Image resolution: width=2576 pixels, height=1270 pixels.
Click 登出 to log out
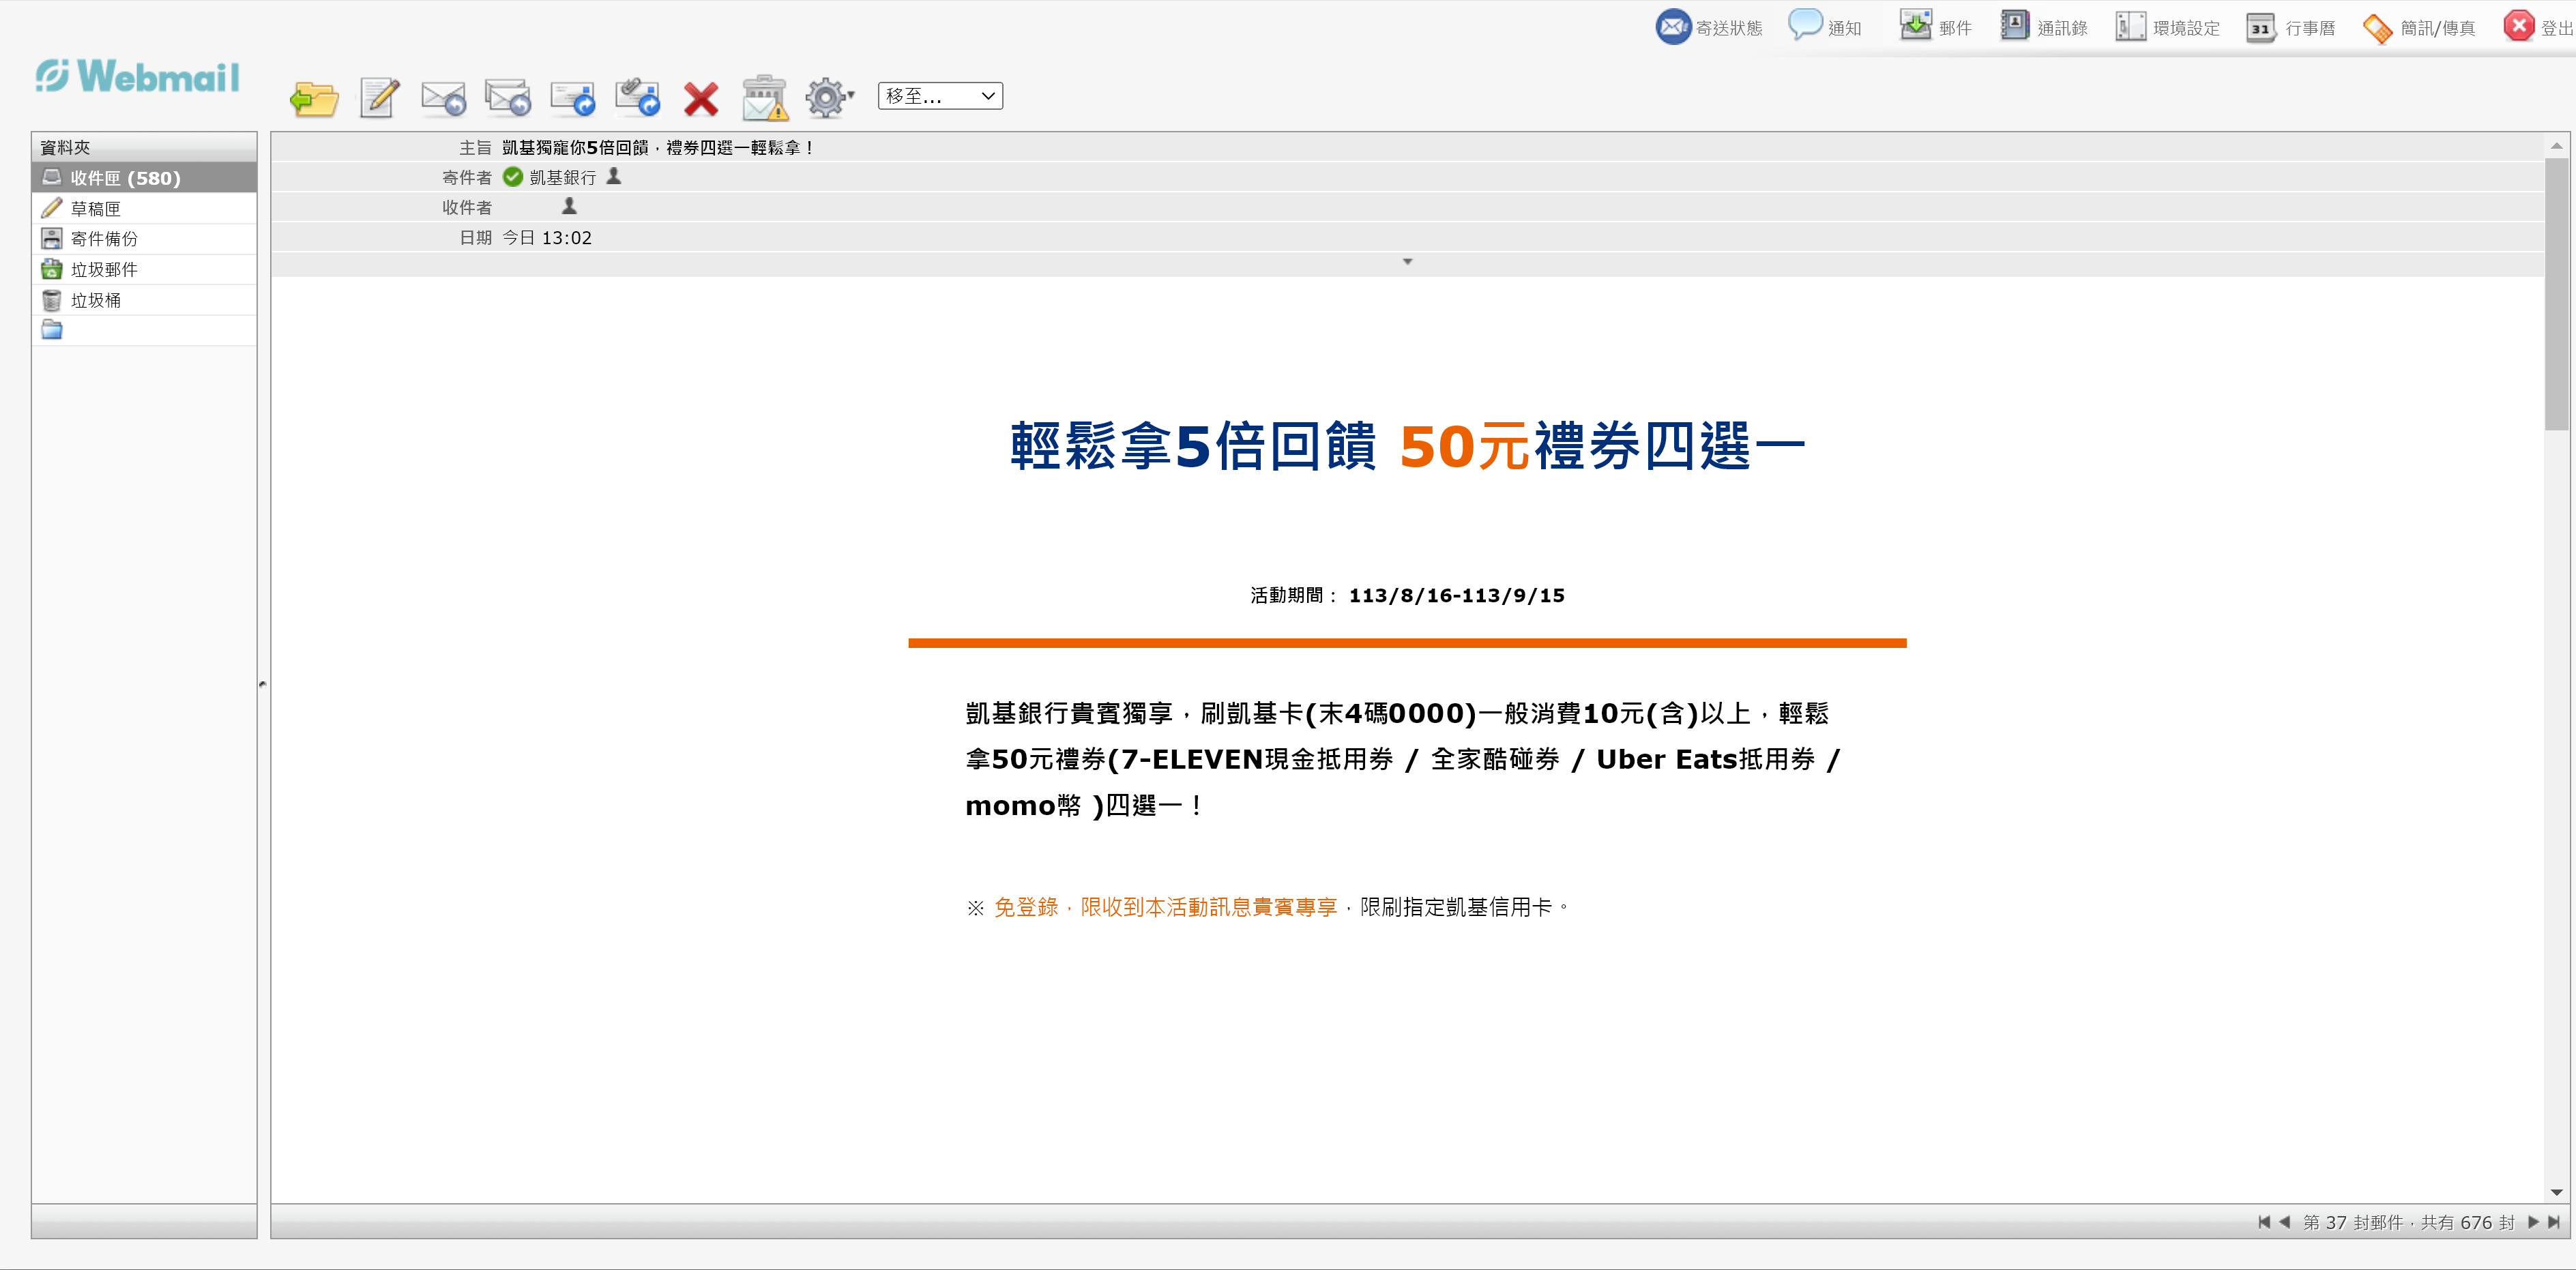2538,27
